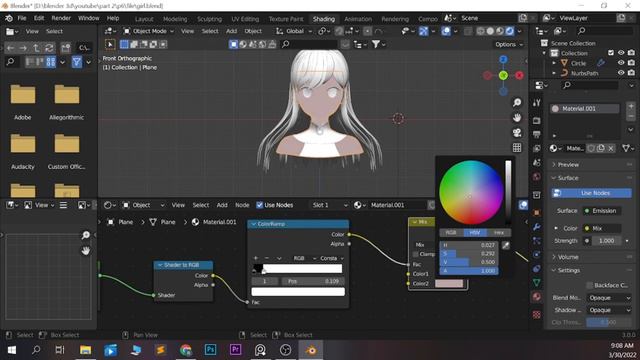Click the color wheel in the picker
Screen dimensions: 640x360
tap(471, 193)
